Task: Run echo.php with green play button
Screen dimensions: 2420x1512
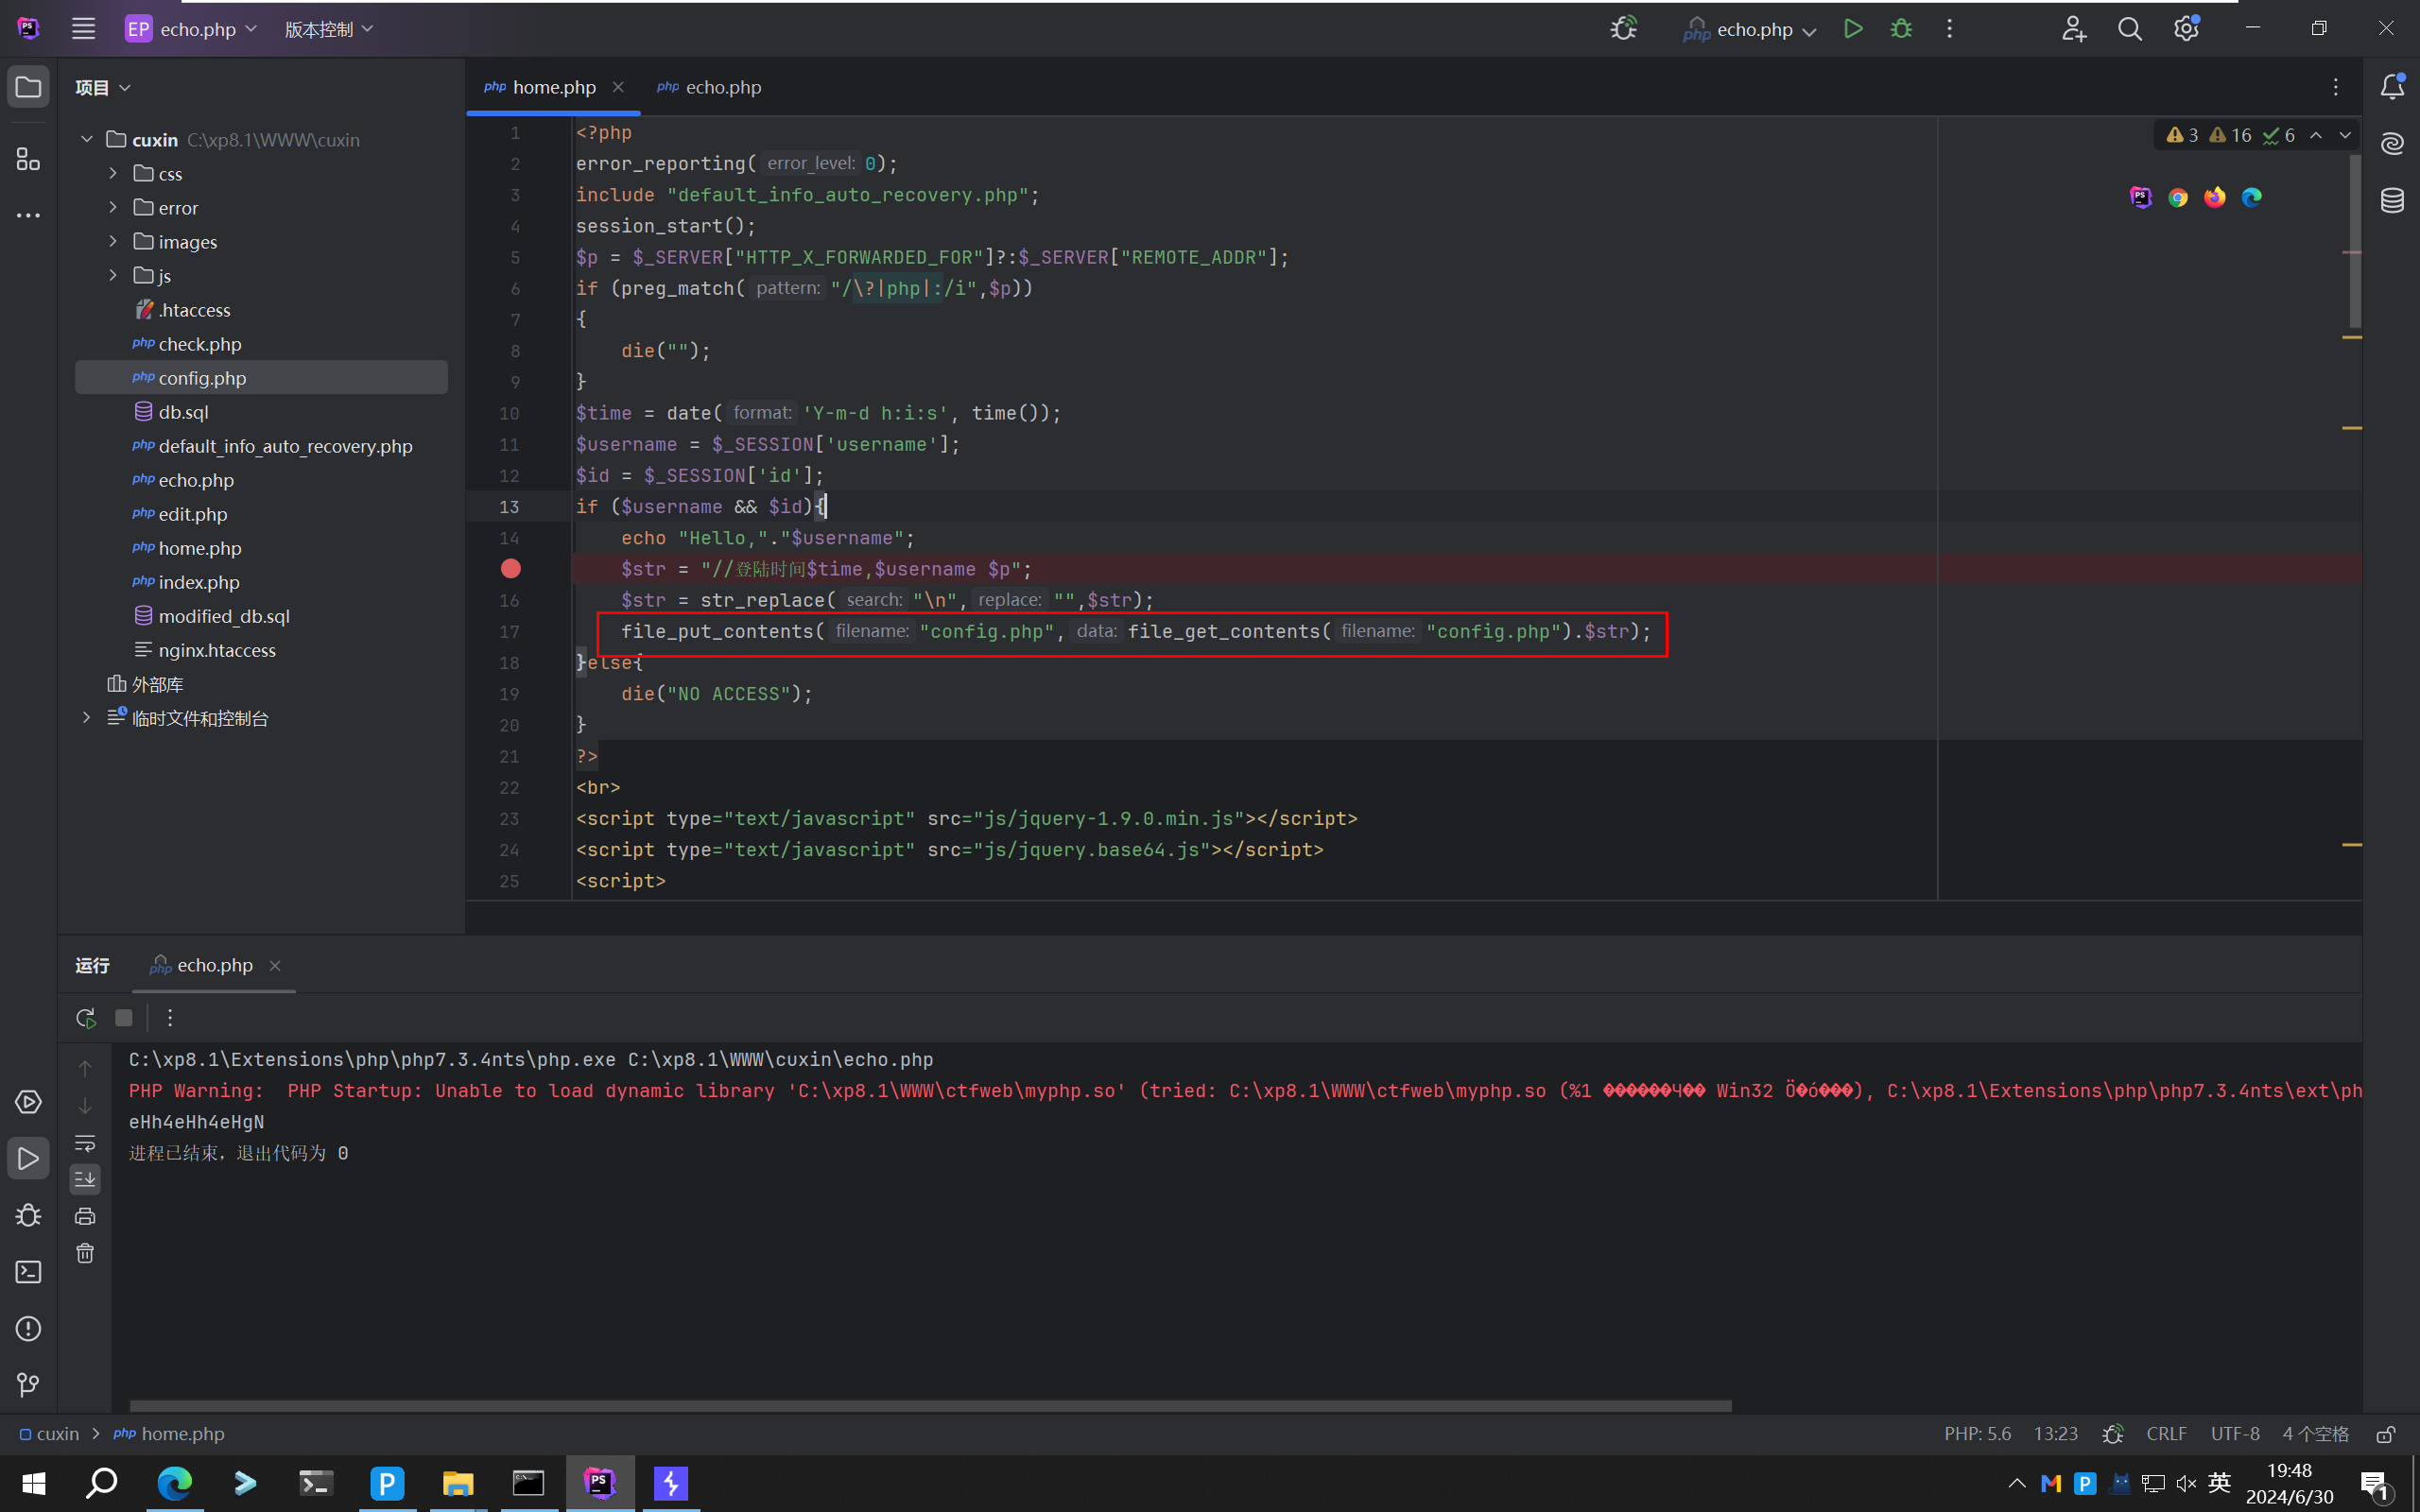Action: [x=1853, y=29]
